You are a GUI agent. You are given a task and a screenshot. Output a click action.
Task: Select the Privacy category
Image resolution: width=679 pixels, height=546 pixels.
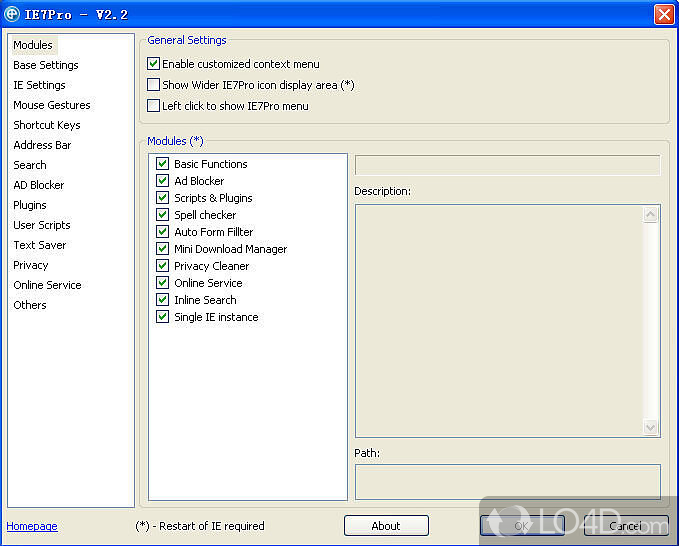click(x=31, y=265)
